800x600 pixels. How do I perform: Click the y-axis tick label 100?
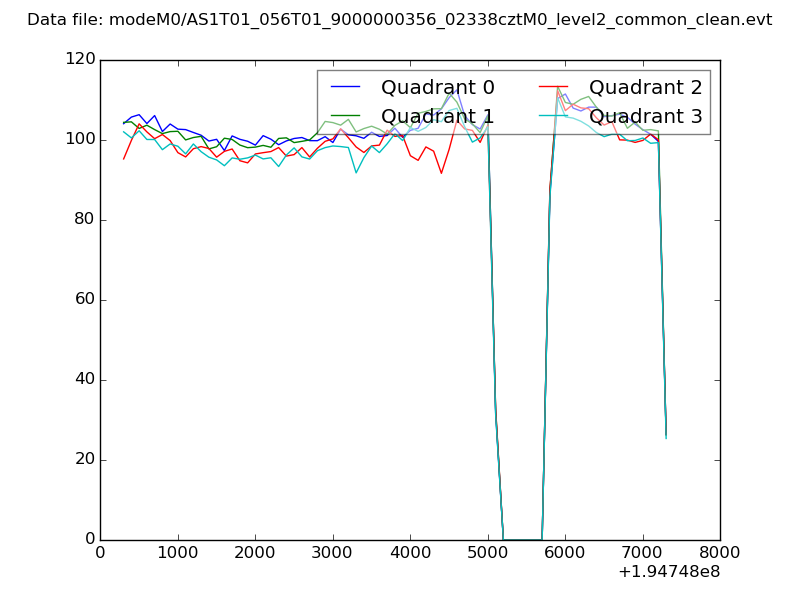click(x=80, y=140)
